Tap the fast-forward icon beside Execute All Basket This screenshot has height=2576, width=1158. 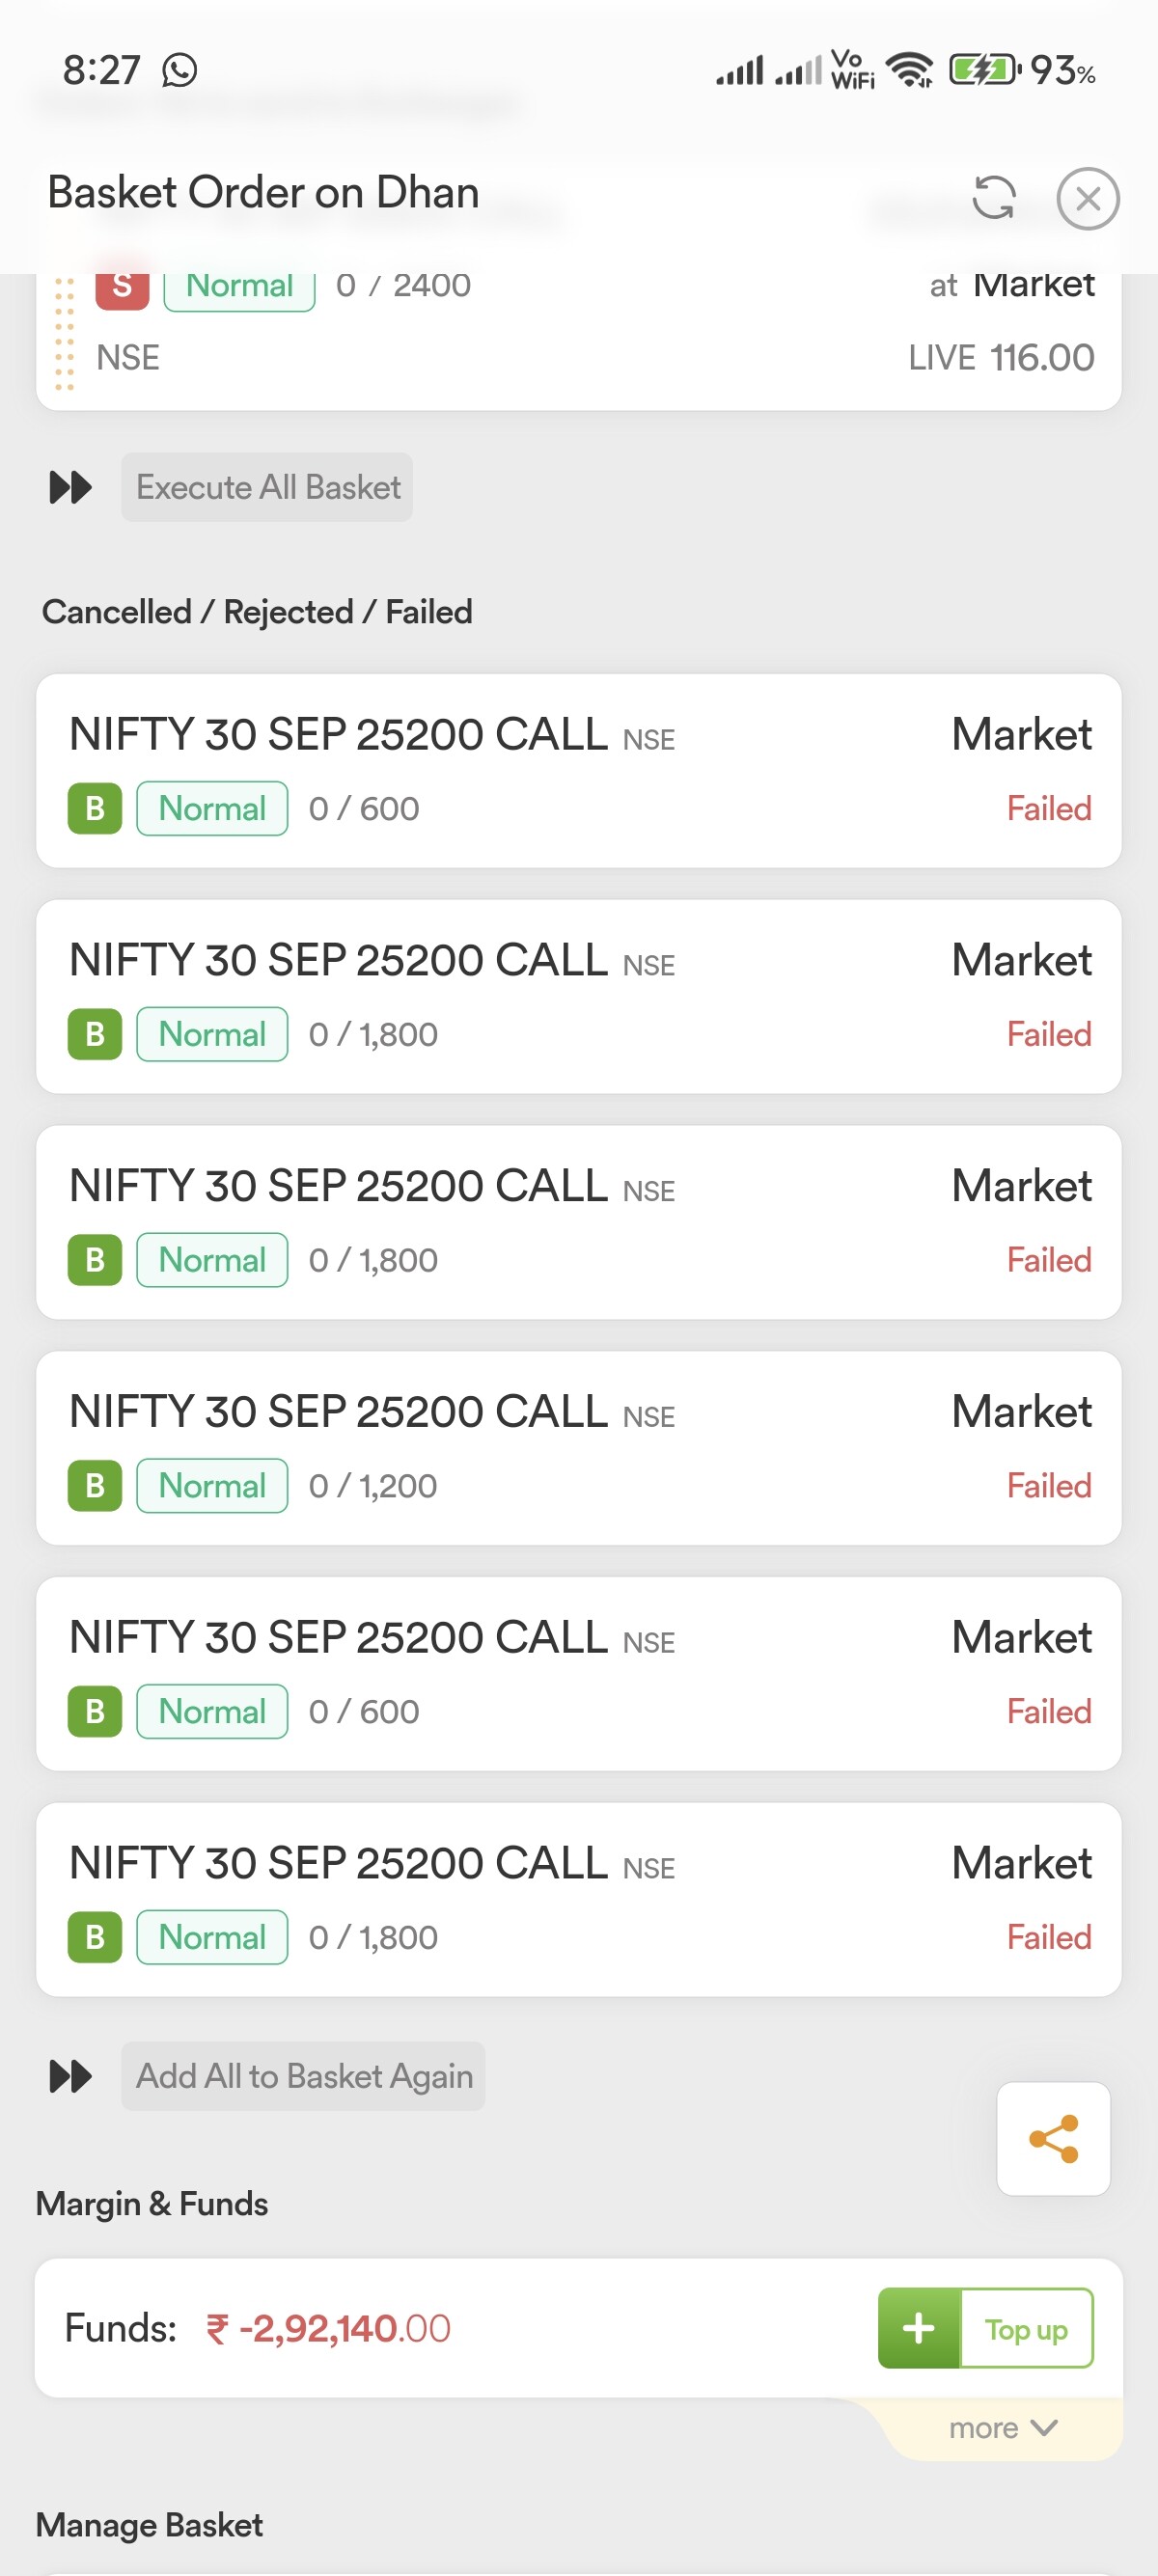point(70,488)
